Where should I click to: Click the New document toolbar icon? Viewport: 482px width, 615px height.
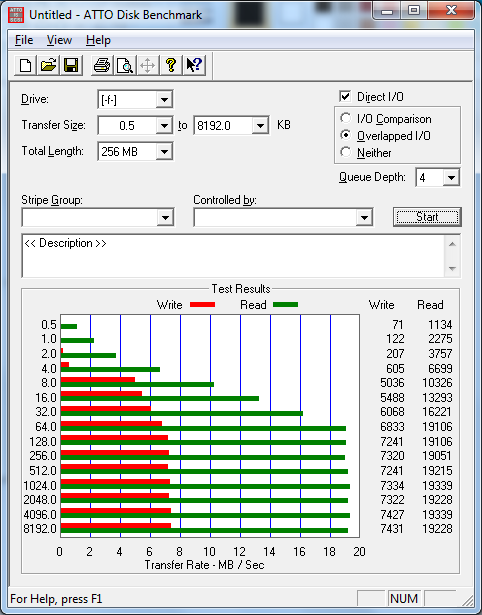click(x=25, y=65)
